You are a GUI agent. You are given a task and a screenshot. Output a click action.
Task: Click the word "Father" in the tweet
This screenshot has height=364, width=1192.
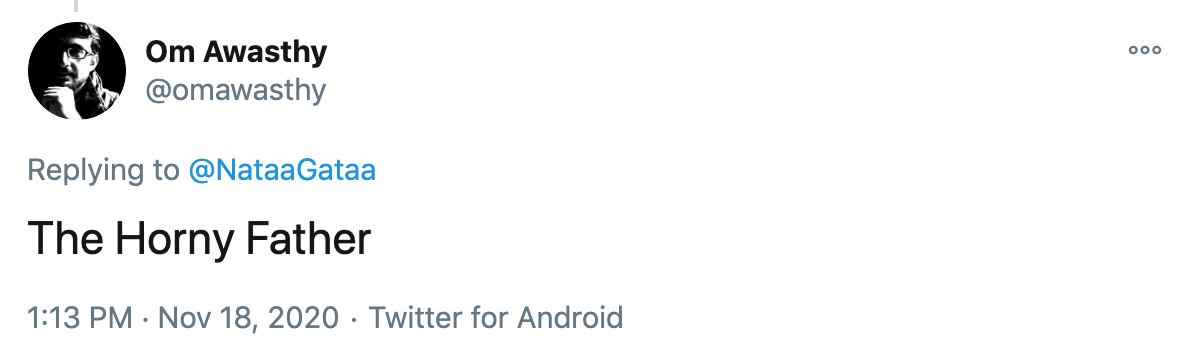point(309,238)
